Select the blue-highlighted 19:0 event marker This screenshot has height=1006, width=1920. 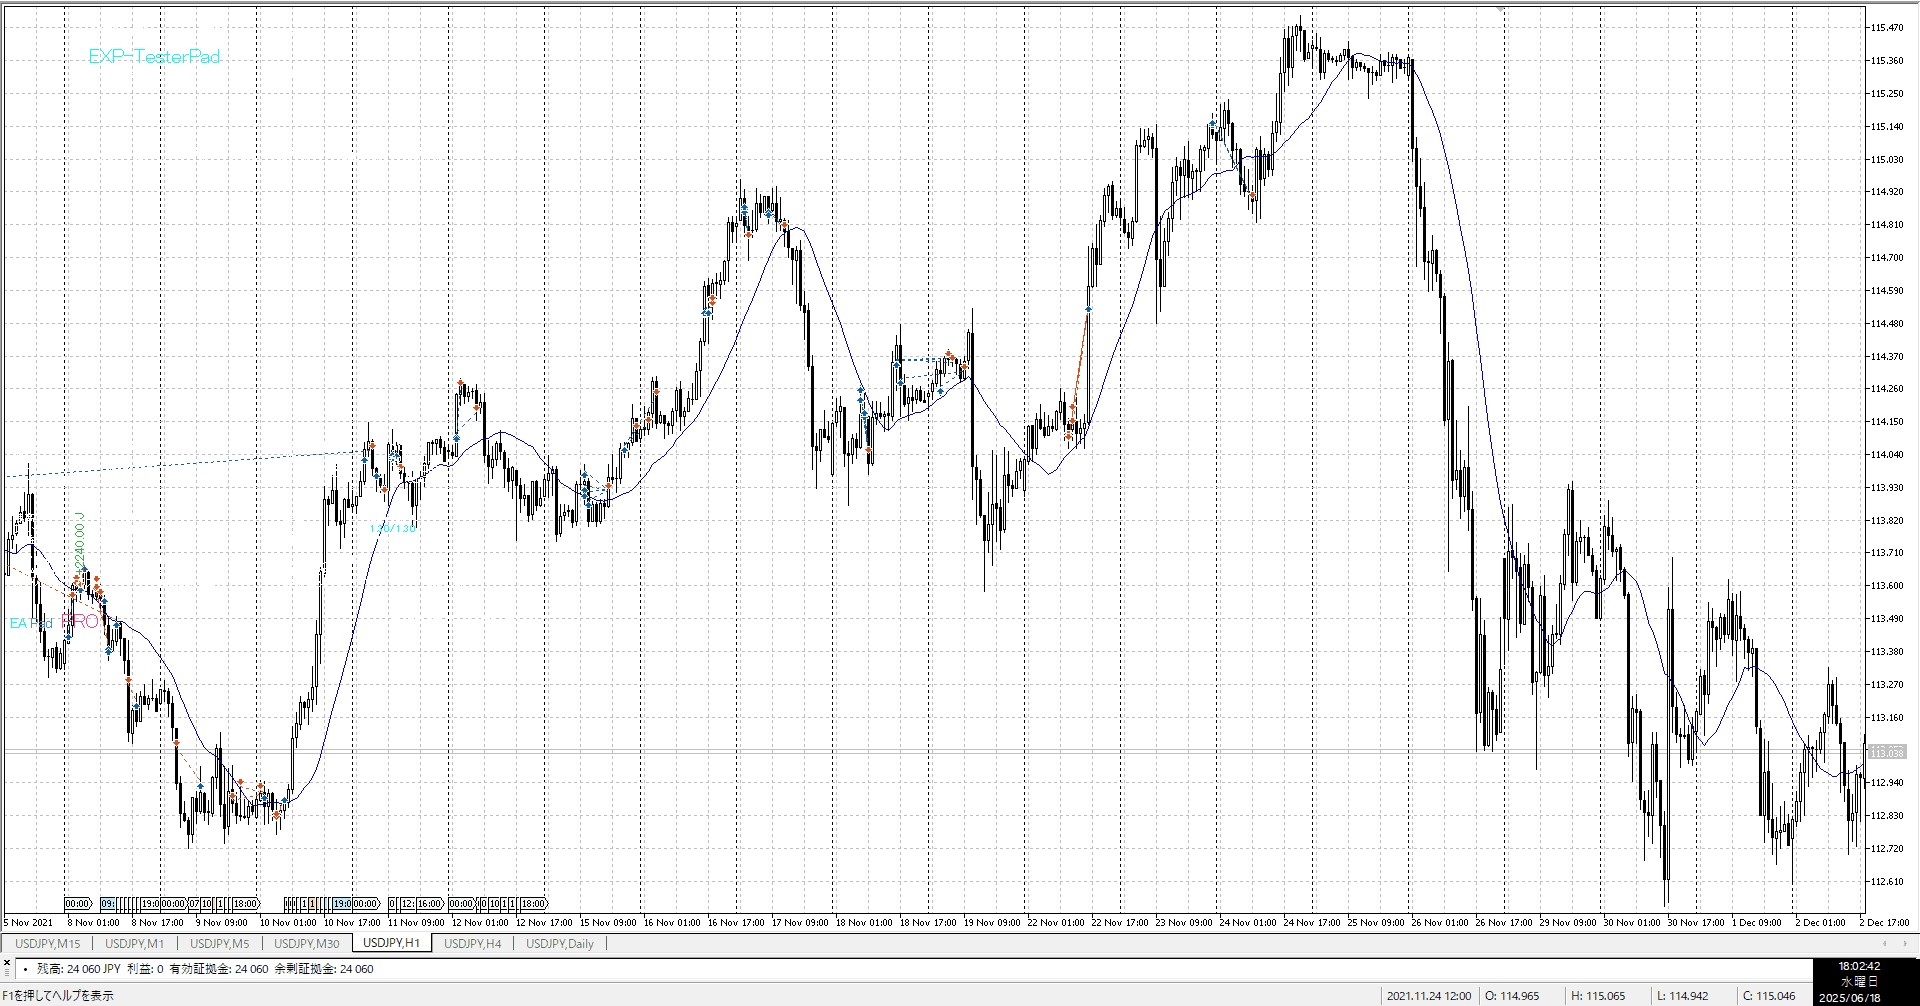[343, 904]
